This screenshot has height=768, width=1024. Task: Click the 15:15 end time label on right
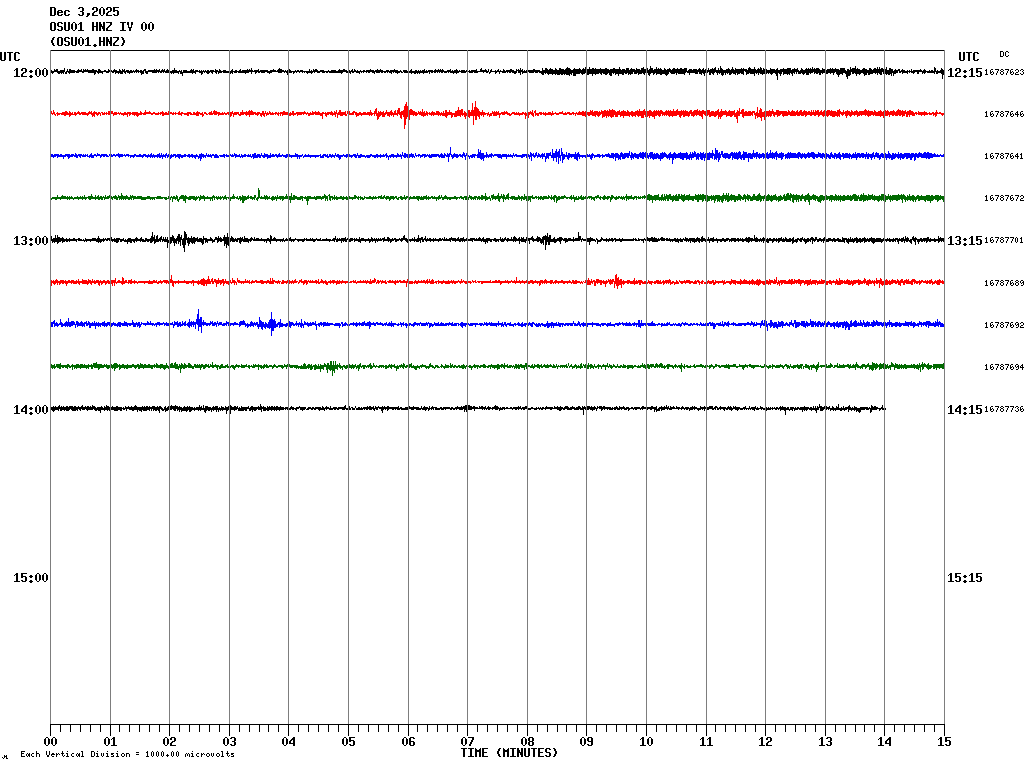[964, 577]
